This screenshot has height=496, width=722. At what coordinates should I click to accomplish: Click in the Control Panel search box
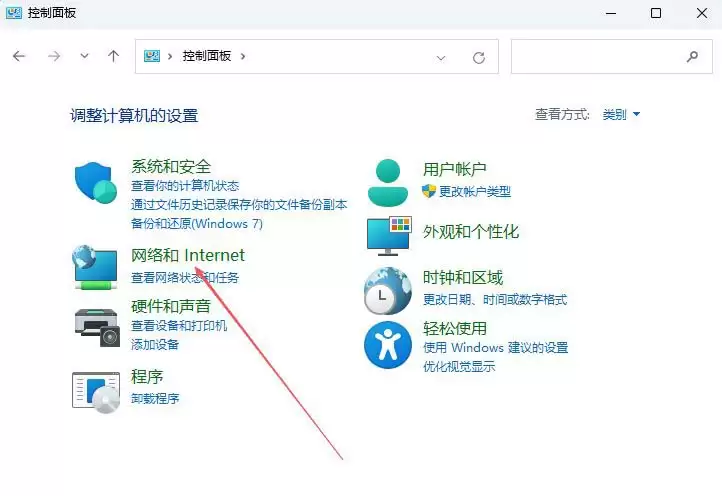(x=611, y=57)
